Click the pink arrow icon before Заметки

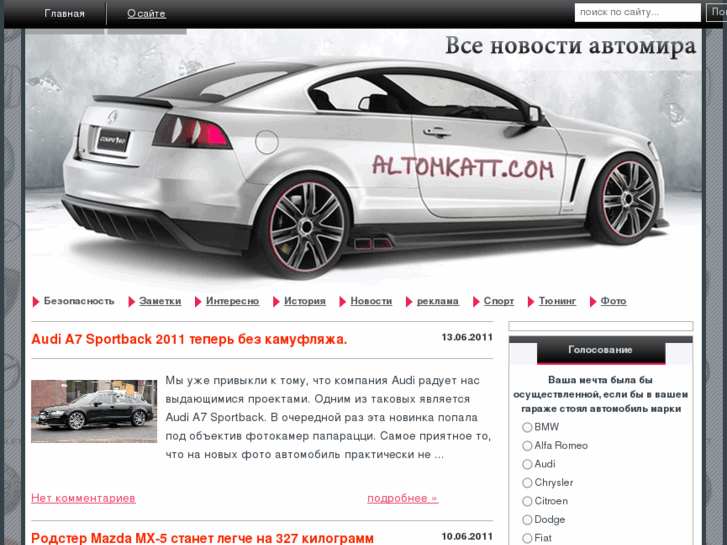pyautogui.click(x=132, y=301)
